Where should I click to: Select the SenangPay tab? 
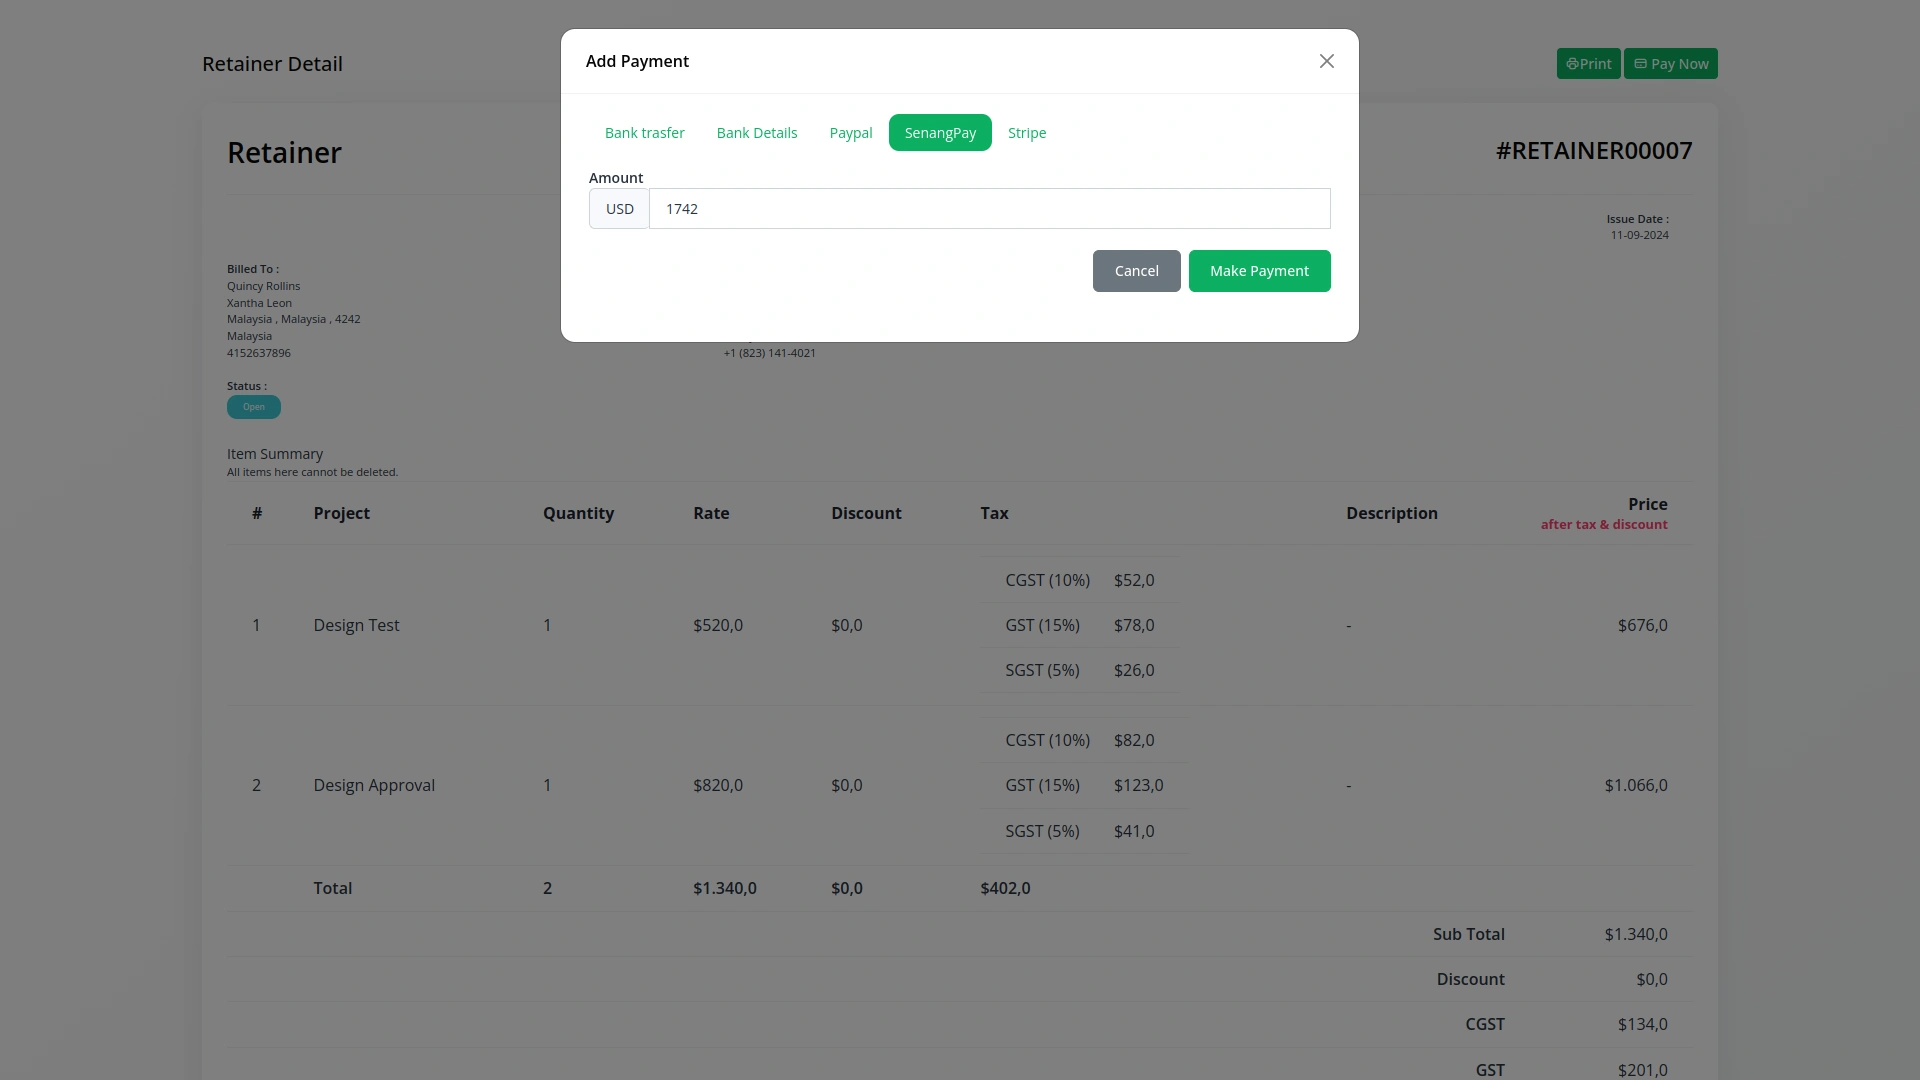939,133
